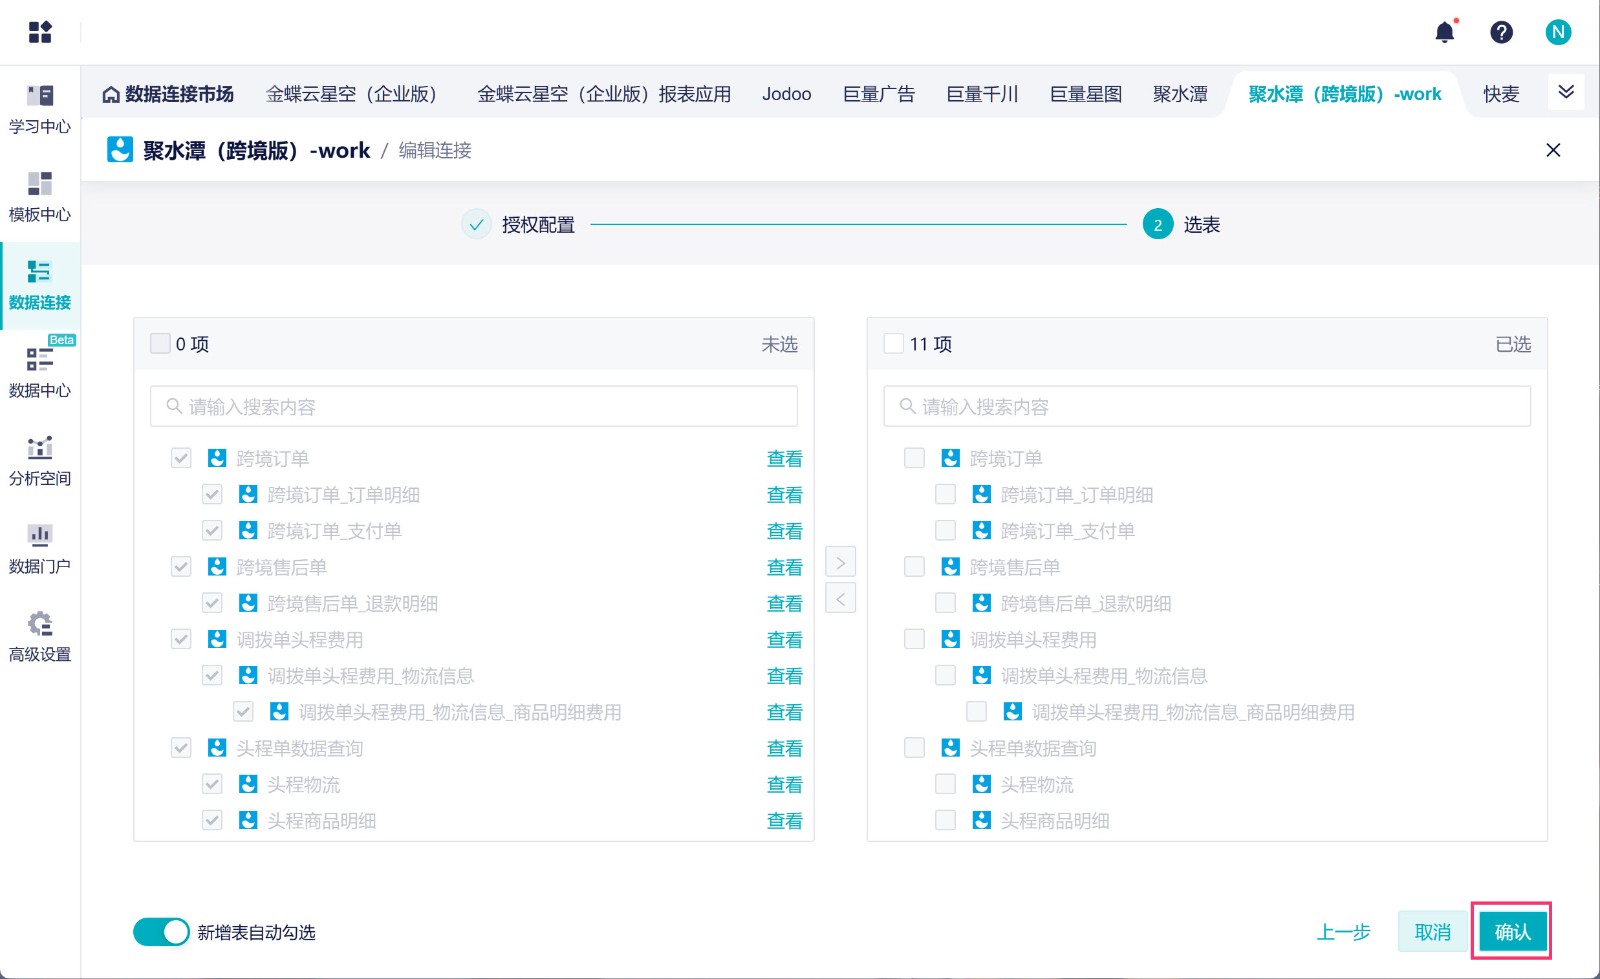Open 分析空间 in sidebar
Image resolution: width=1600 pixels, height=979 pixels.
coord(40,462)
